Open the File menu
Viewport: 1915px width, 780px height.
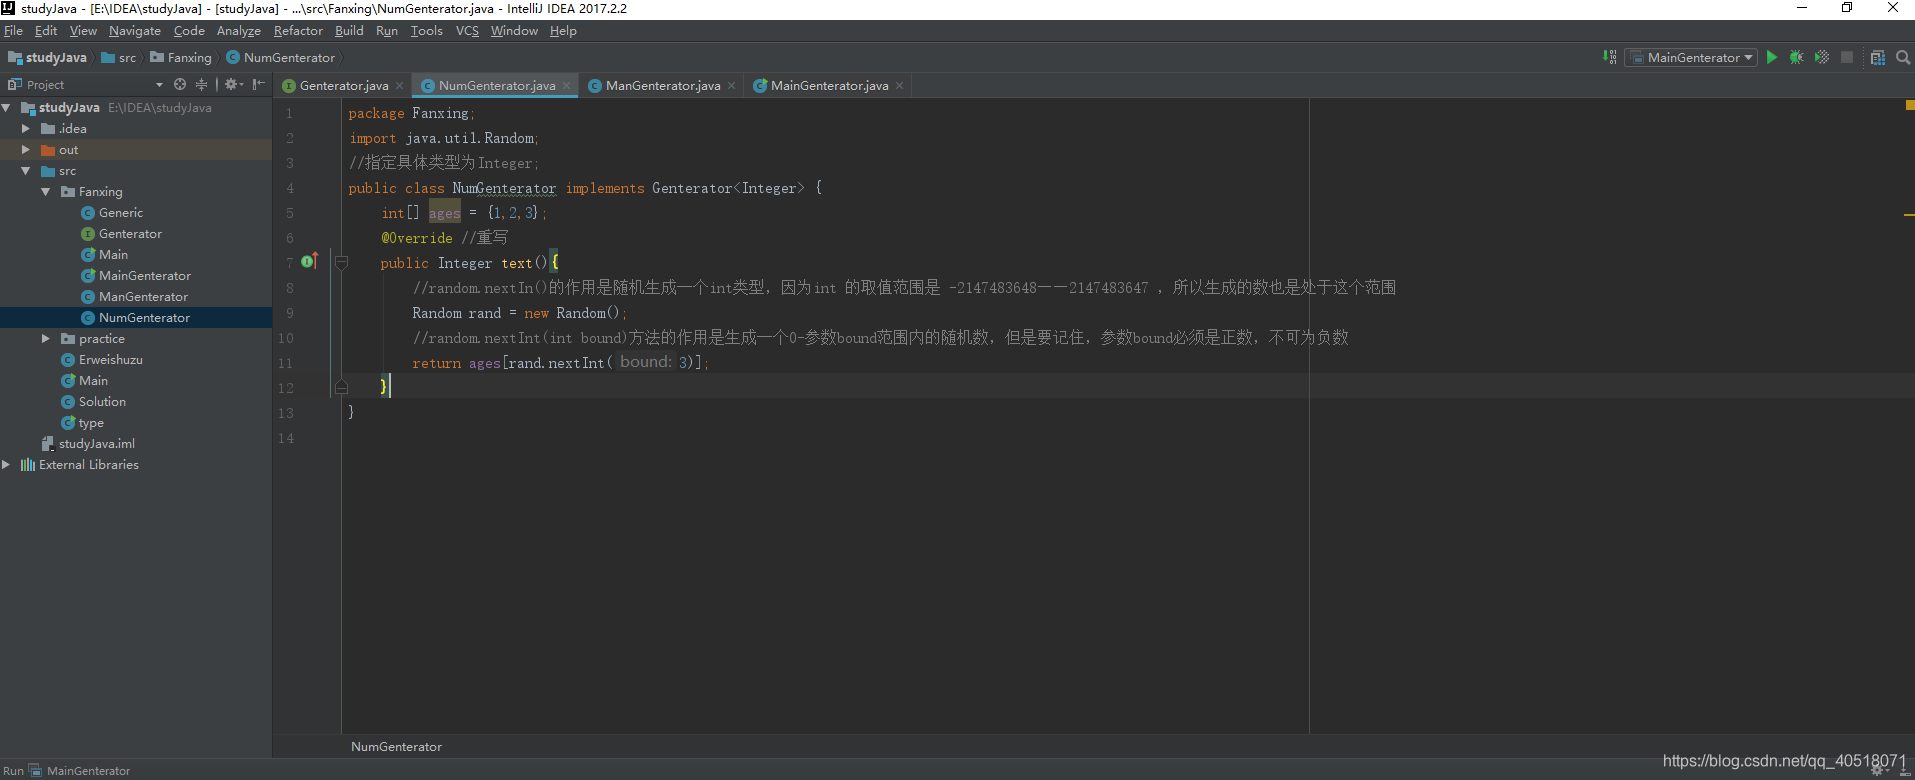13,31
